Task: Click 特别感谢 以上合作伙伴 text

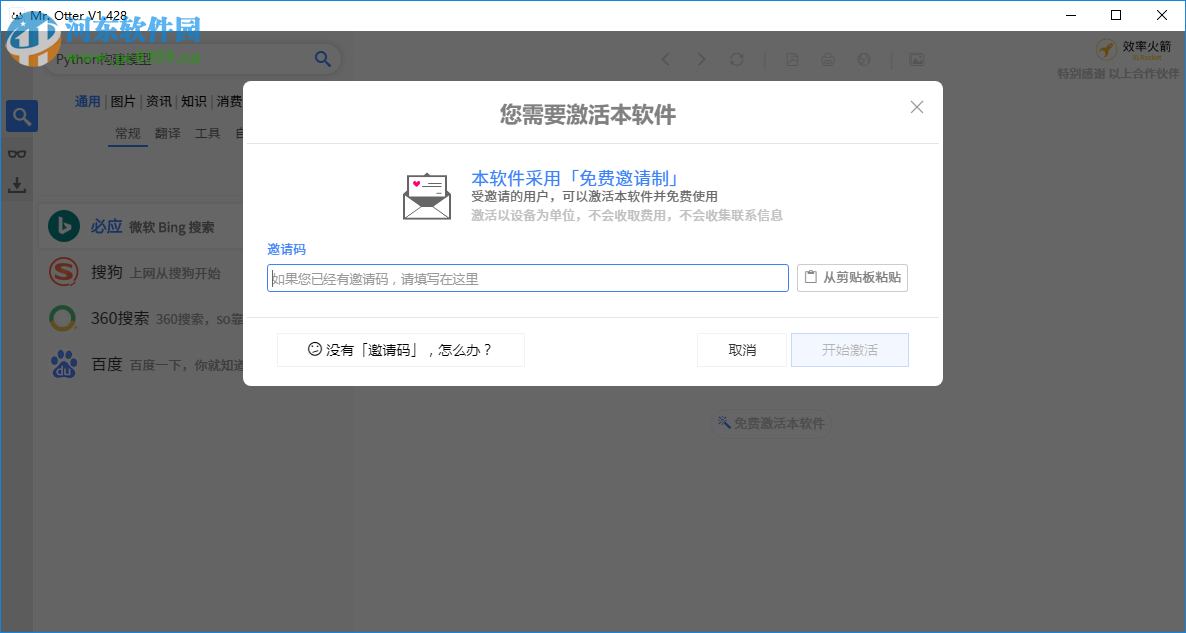Action: pos(1118,73)
